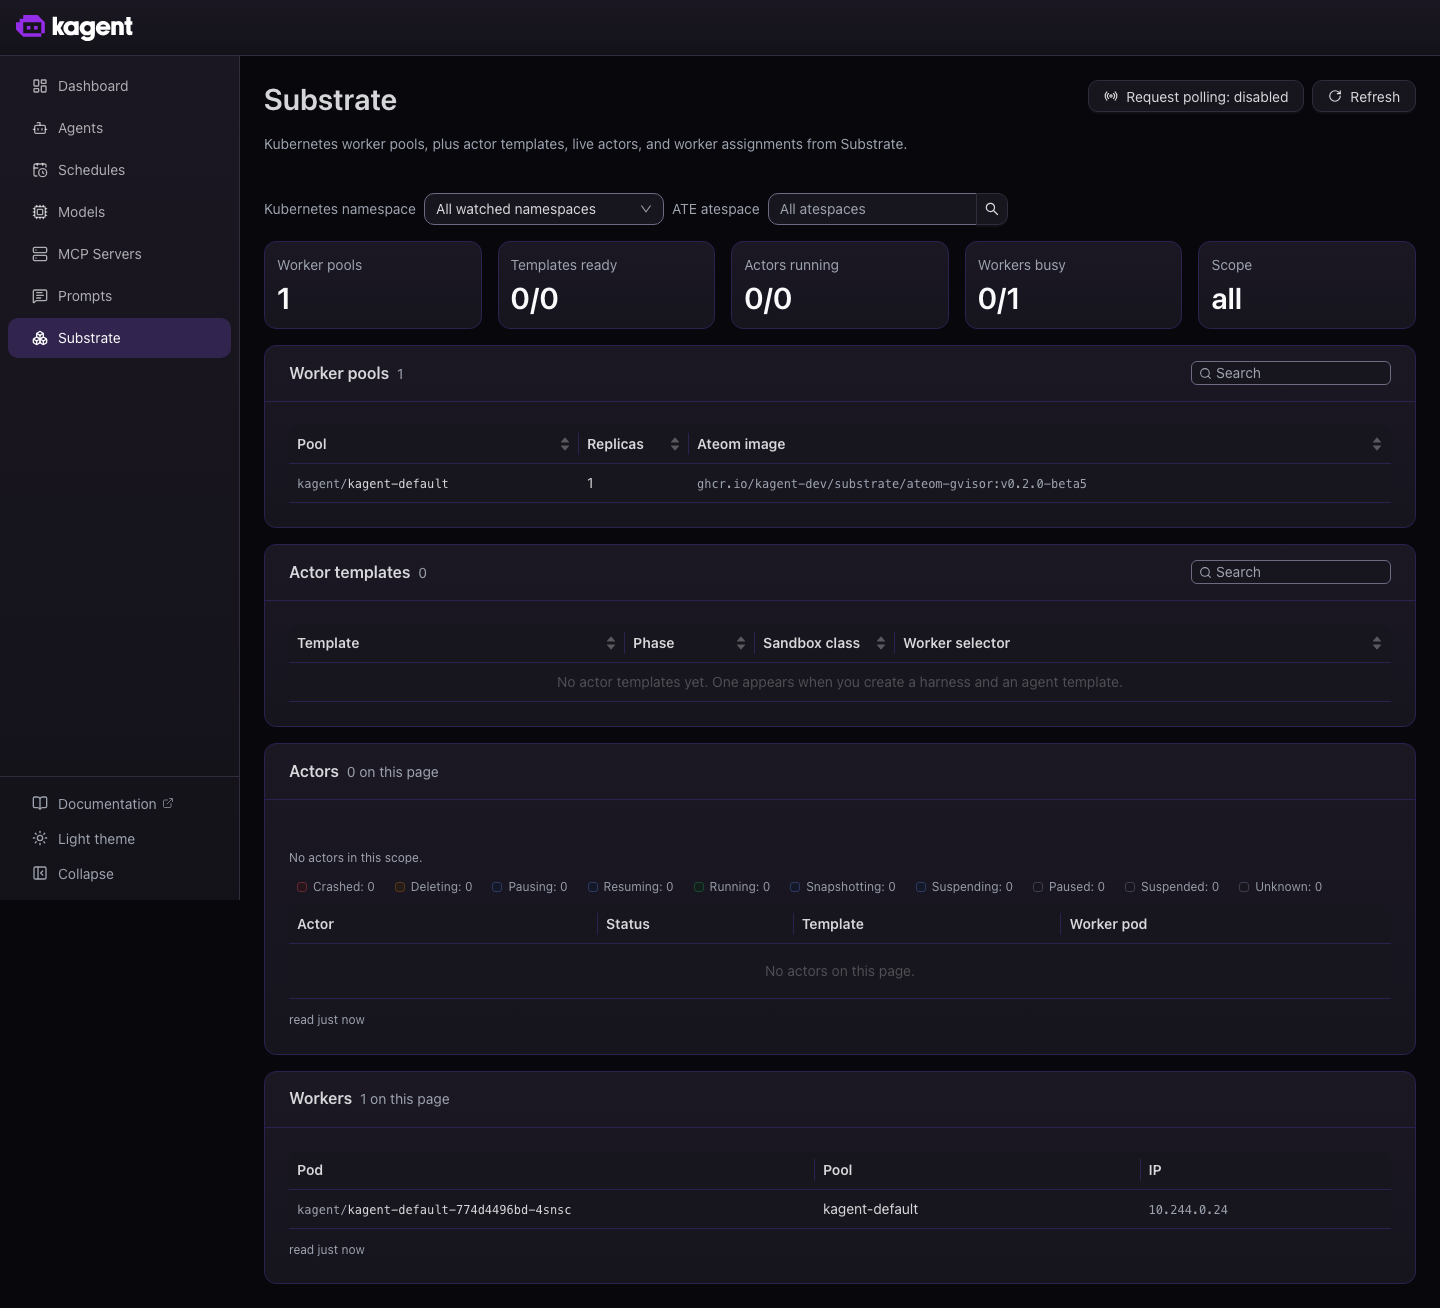Sort by Sandbox class column arrows
This screenshot has height=1308, width=1440.
[881, 643]
